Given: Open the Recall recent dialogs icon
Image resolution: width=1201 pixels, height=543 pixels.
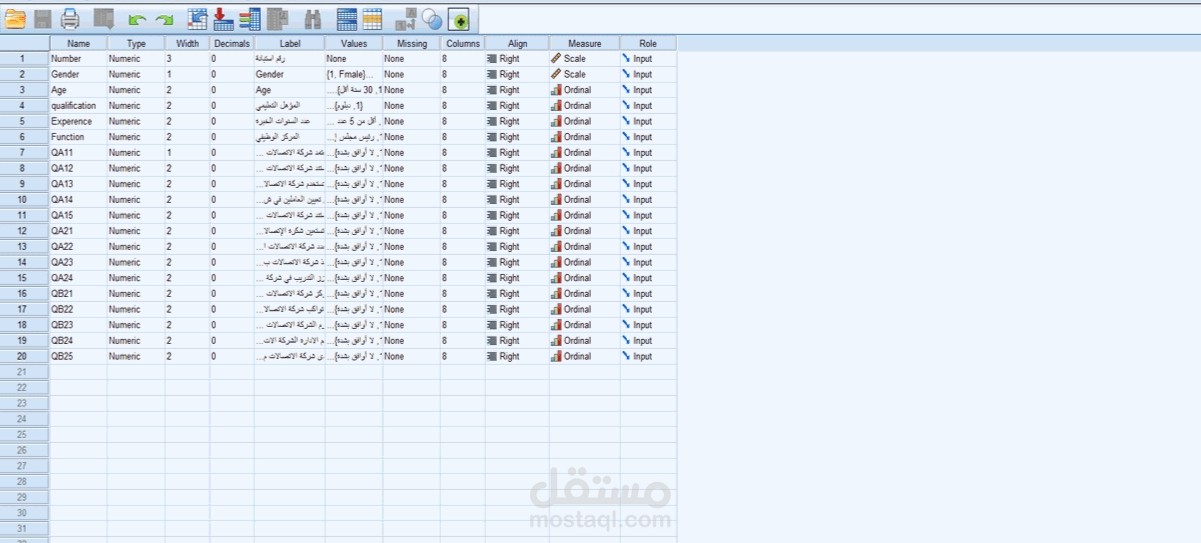Looking at the screenshot, I should tap(104, 18).
